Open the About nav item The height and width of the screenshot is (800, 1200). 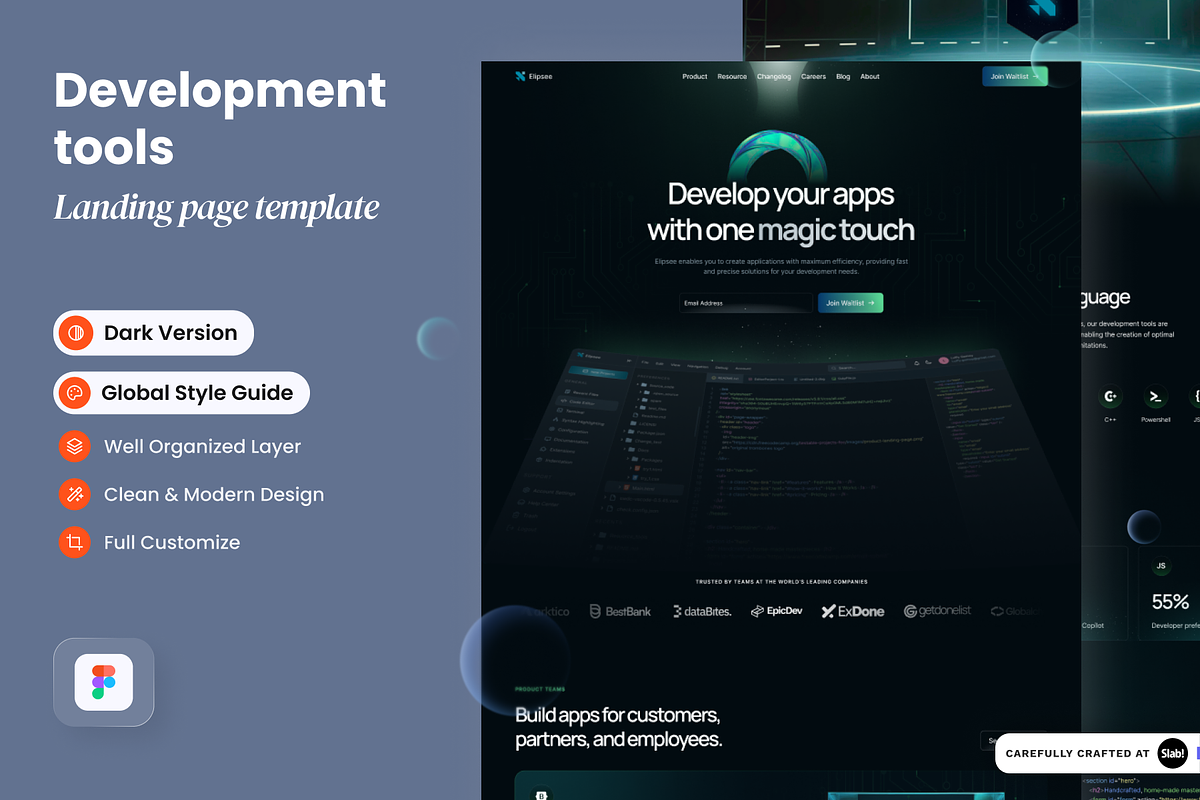[x=870, y=77]
